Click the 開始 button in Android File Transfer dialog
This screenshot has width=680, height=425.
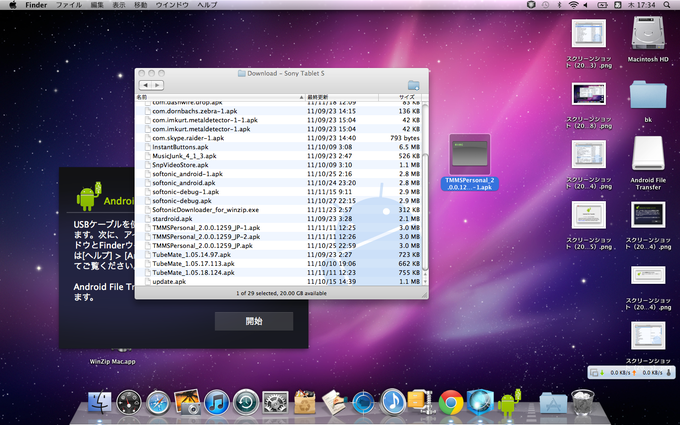click(x=254, y=321)
